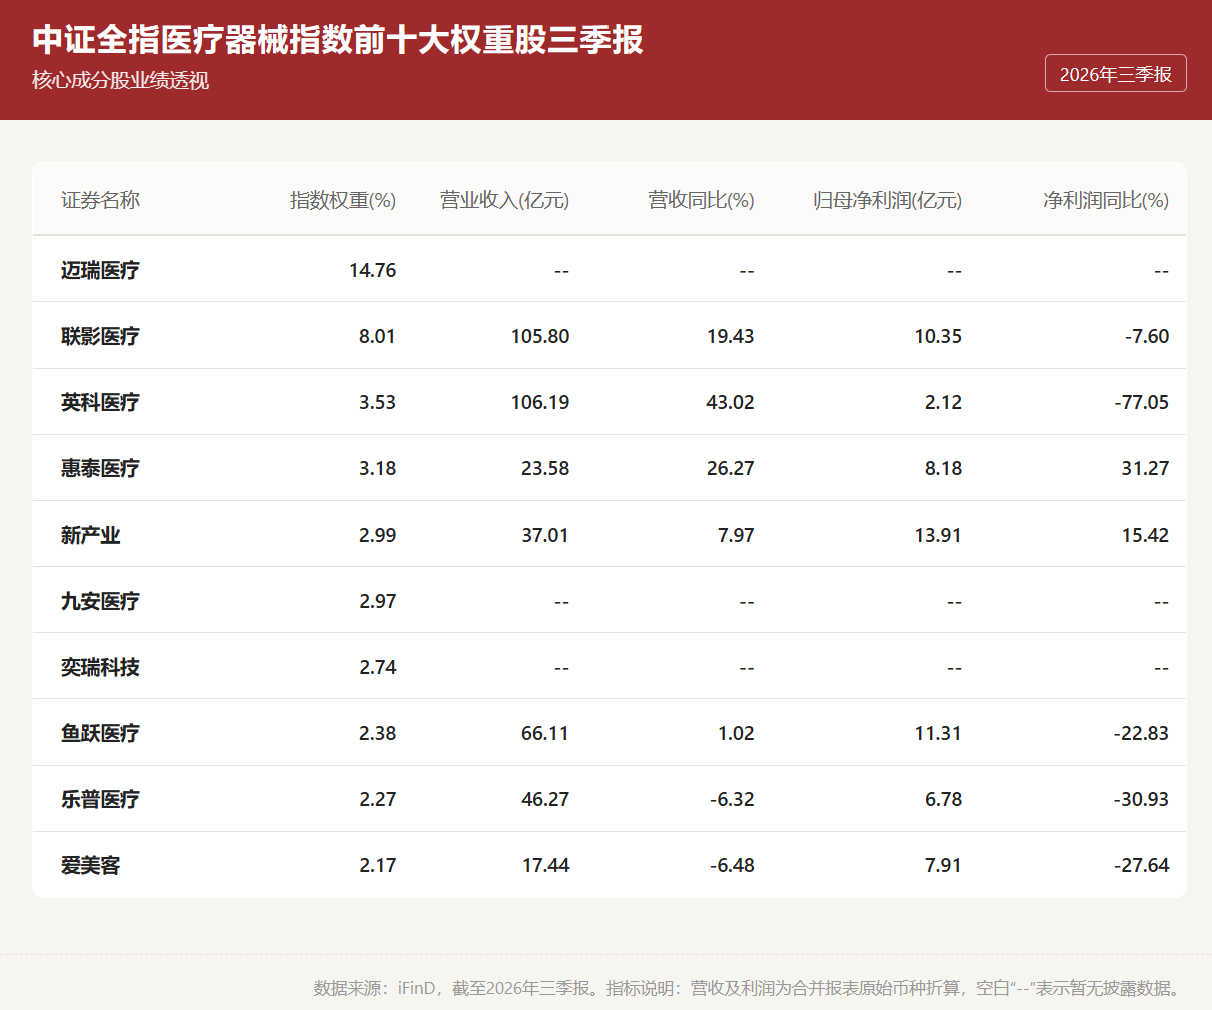Click the net profit change -27.64

point(1142,865)
